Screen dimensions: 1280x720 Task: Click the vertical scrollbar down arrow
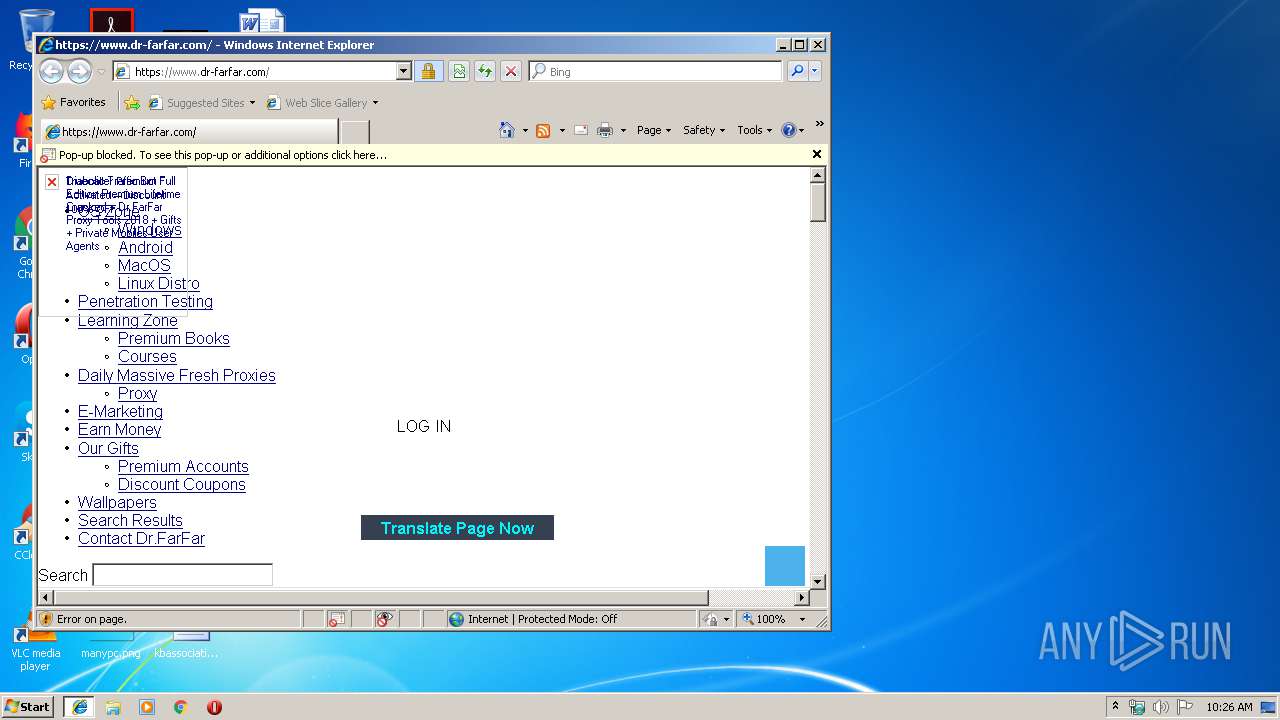(817, 581)
